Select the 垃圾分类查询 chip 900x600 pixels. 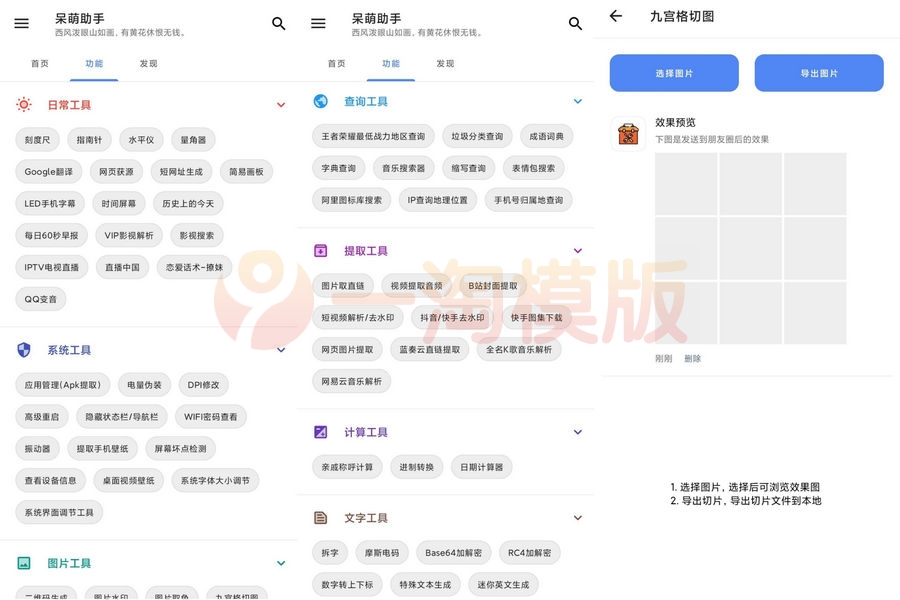point(477,136)
